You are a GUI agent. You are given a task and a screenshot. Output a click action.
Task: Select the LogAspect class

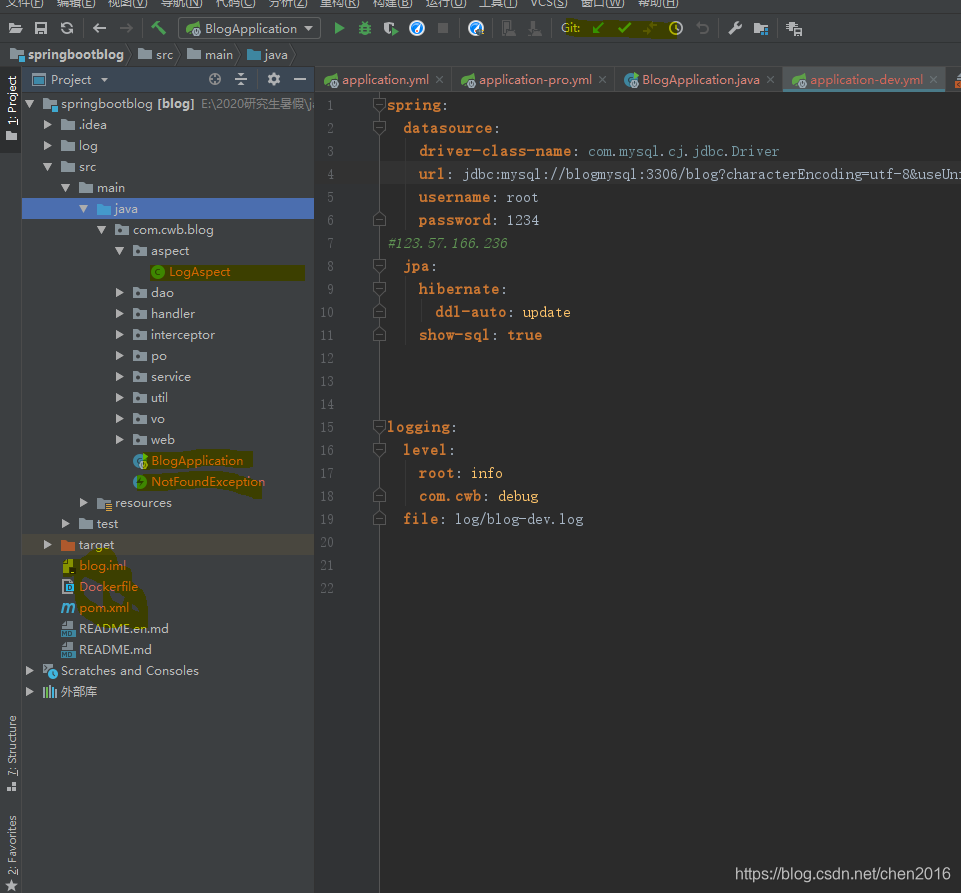(x=199, y=272)
